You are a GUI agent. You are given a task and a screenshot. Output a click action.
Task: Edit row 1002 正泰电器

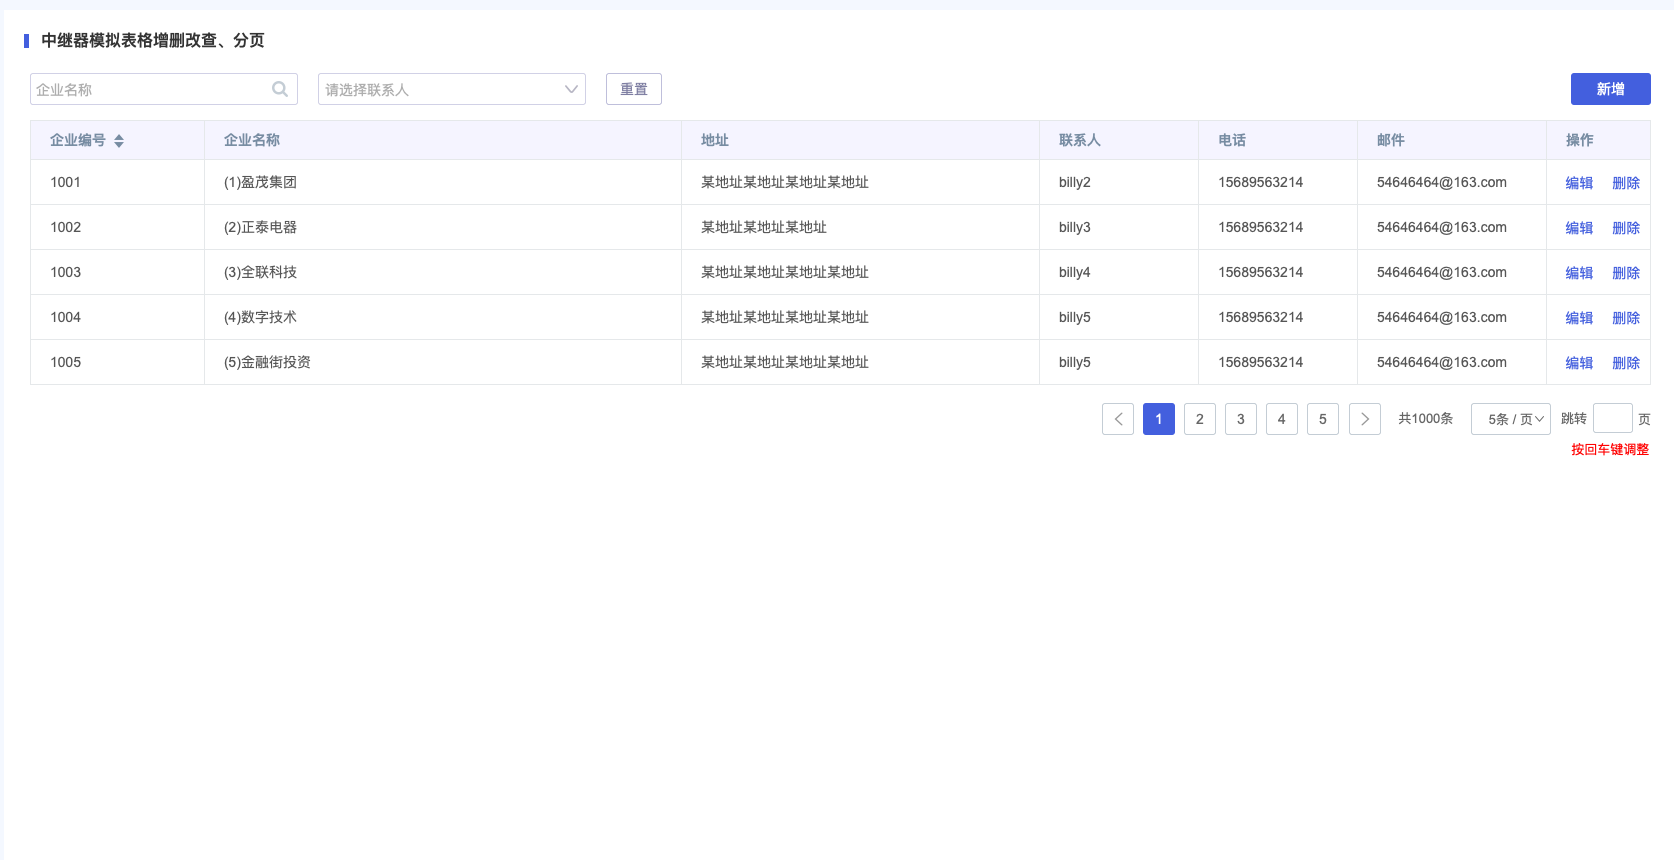tap(1579, 228)
